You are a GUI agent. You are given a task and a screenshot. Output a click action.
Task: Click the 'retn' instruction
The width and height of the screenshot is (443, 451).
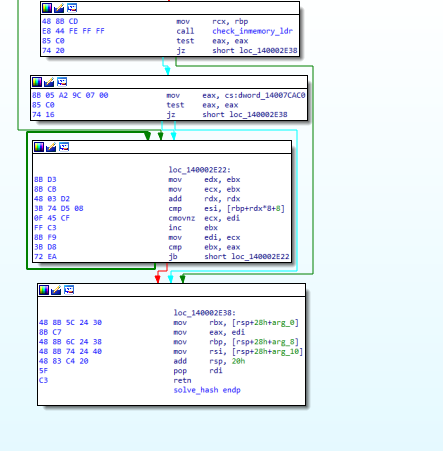[182, 381]
